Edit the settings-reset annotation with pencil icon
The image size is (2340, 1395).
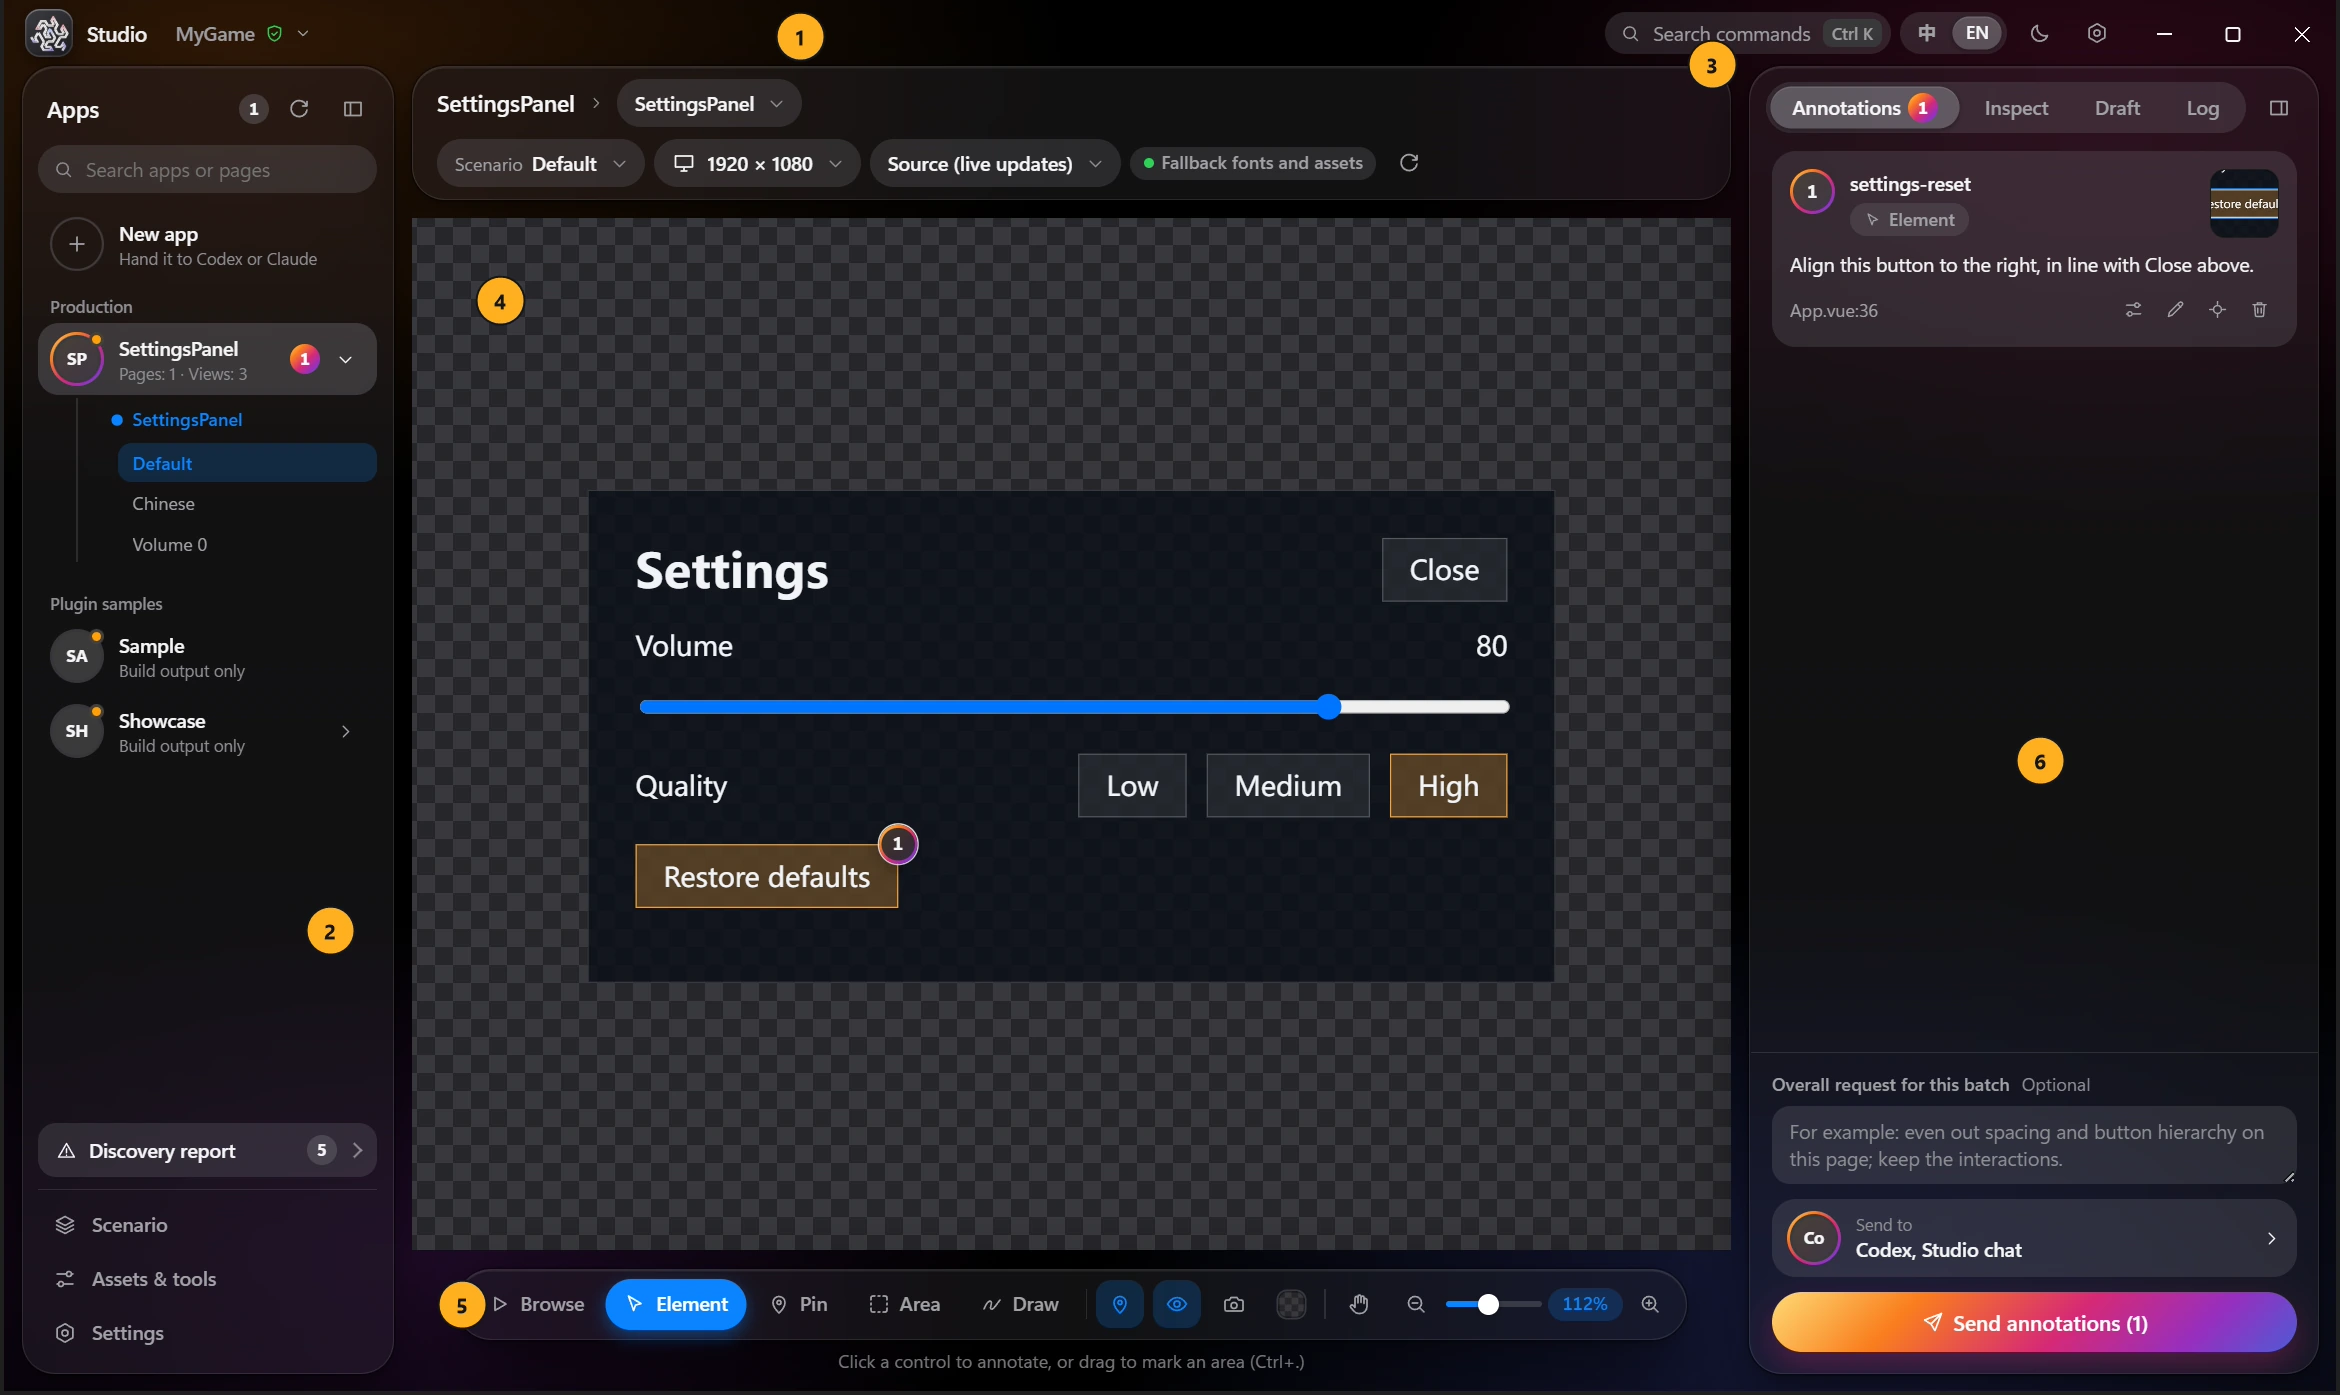pyautogui.click(x=2175, y=310)
